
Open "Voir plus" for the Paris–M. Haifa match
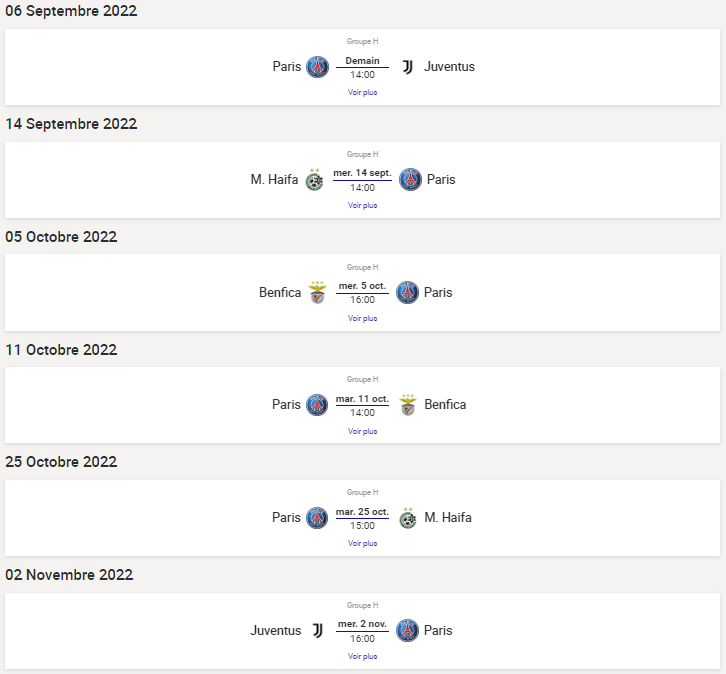click(x=362, y=543)
